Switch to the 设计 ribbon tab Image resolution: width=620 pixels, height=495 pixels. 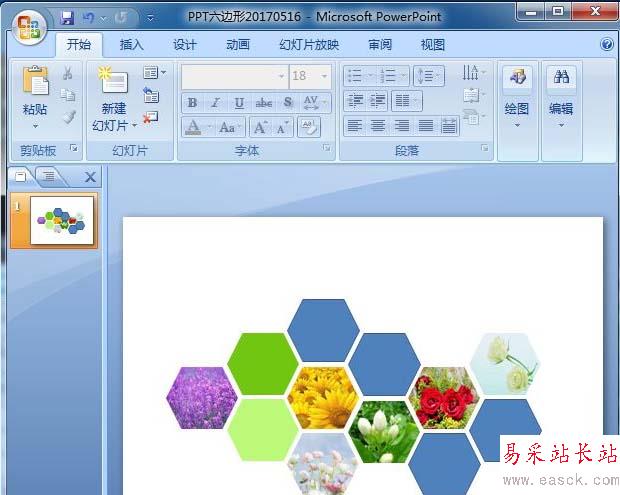pos(184,44)
